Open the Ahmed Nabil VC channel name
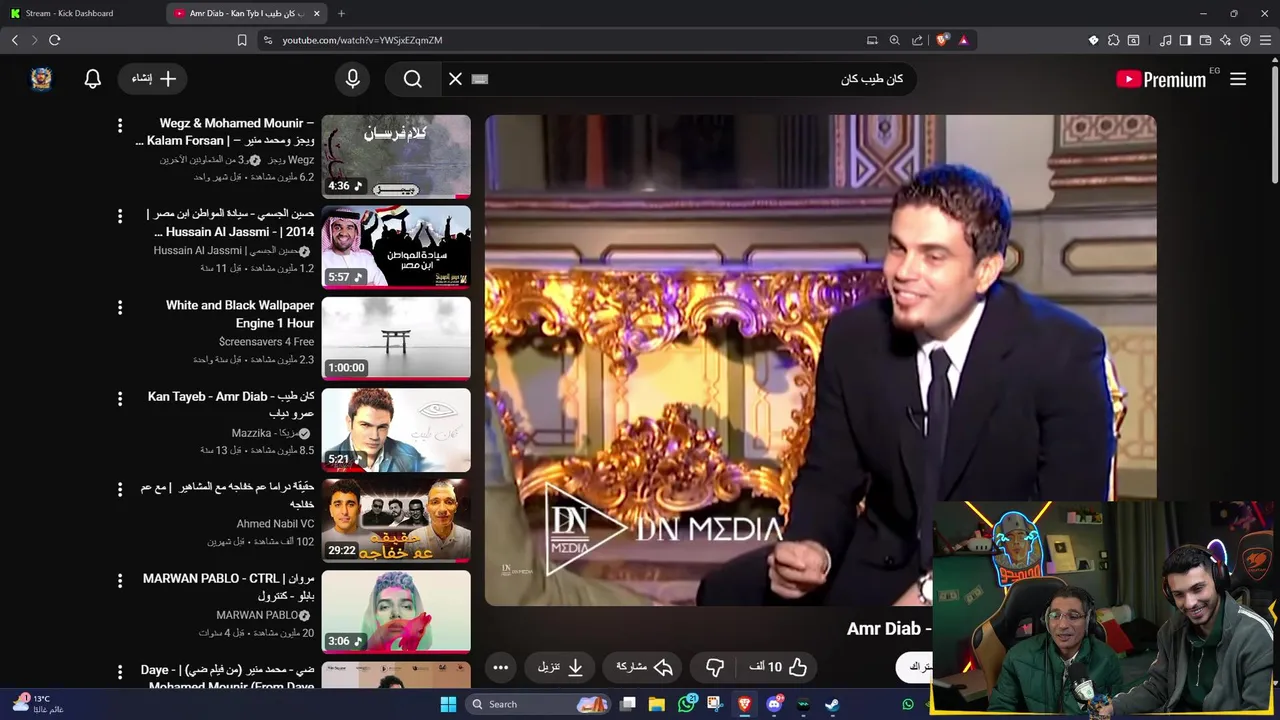This screenshot has width=1280, height=720. coord(275,524)
